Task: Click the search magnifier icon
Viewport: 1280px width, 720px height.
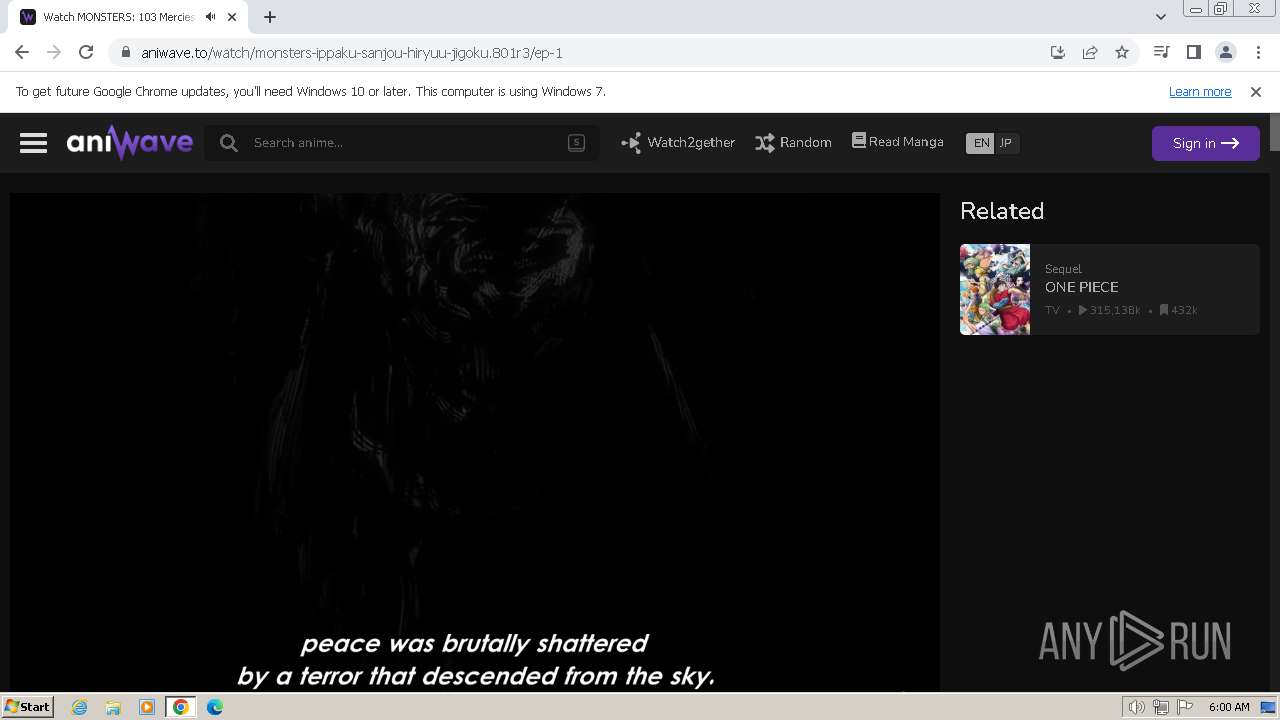Action: 229,143
